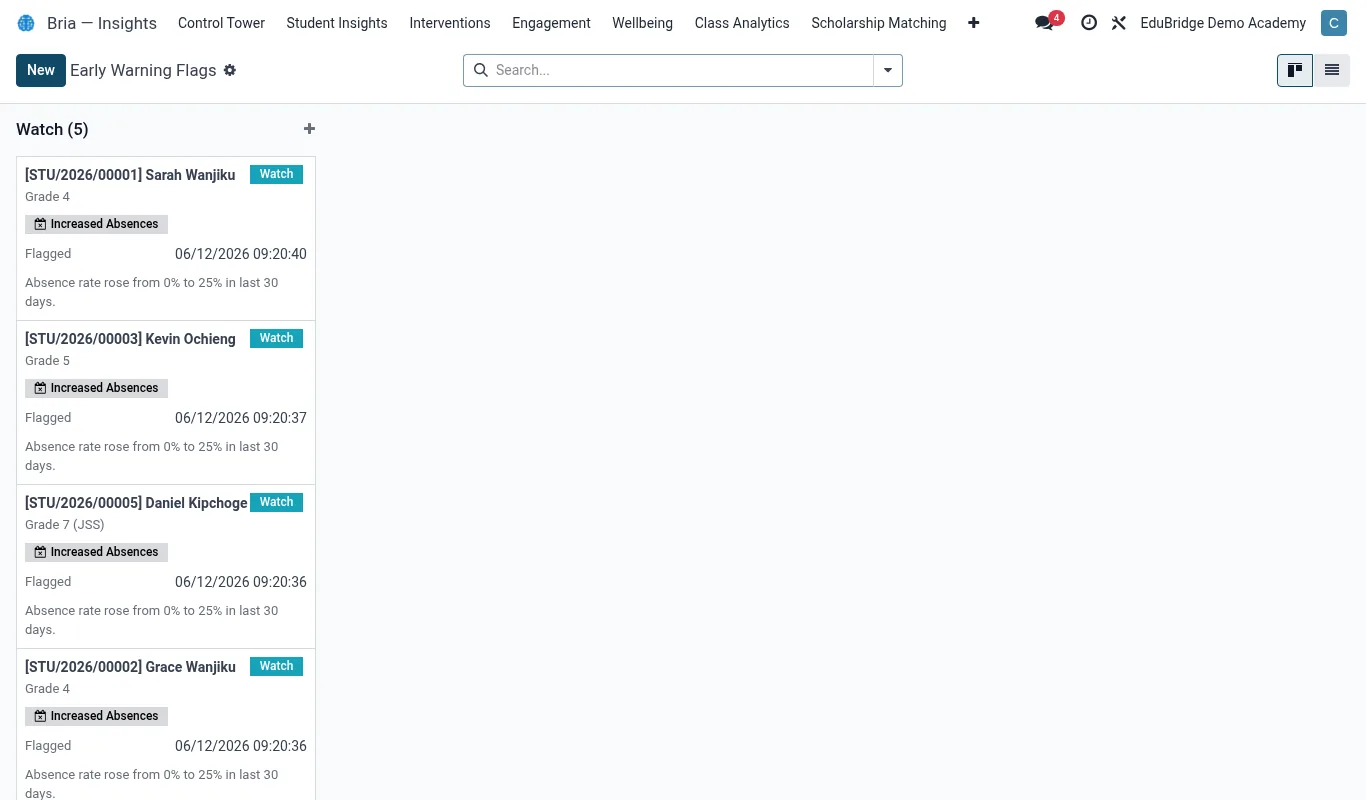Open the Interventions menu
The width and height of the screenshot is (1366, 800).
click(450, 23)
